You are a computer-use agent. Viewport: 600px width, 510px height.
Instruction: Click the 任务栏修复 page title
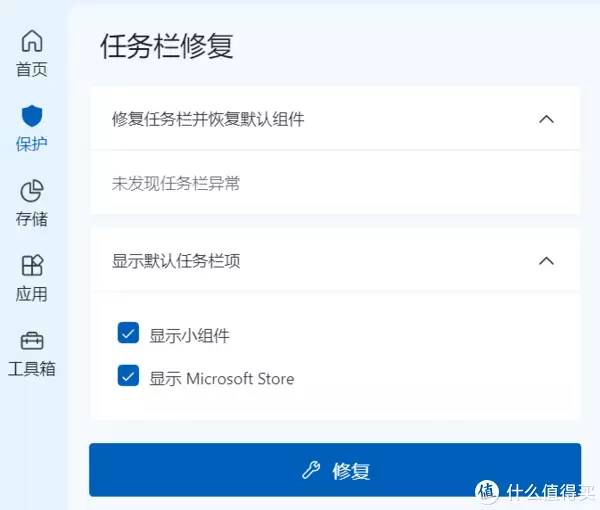(167, 46)
